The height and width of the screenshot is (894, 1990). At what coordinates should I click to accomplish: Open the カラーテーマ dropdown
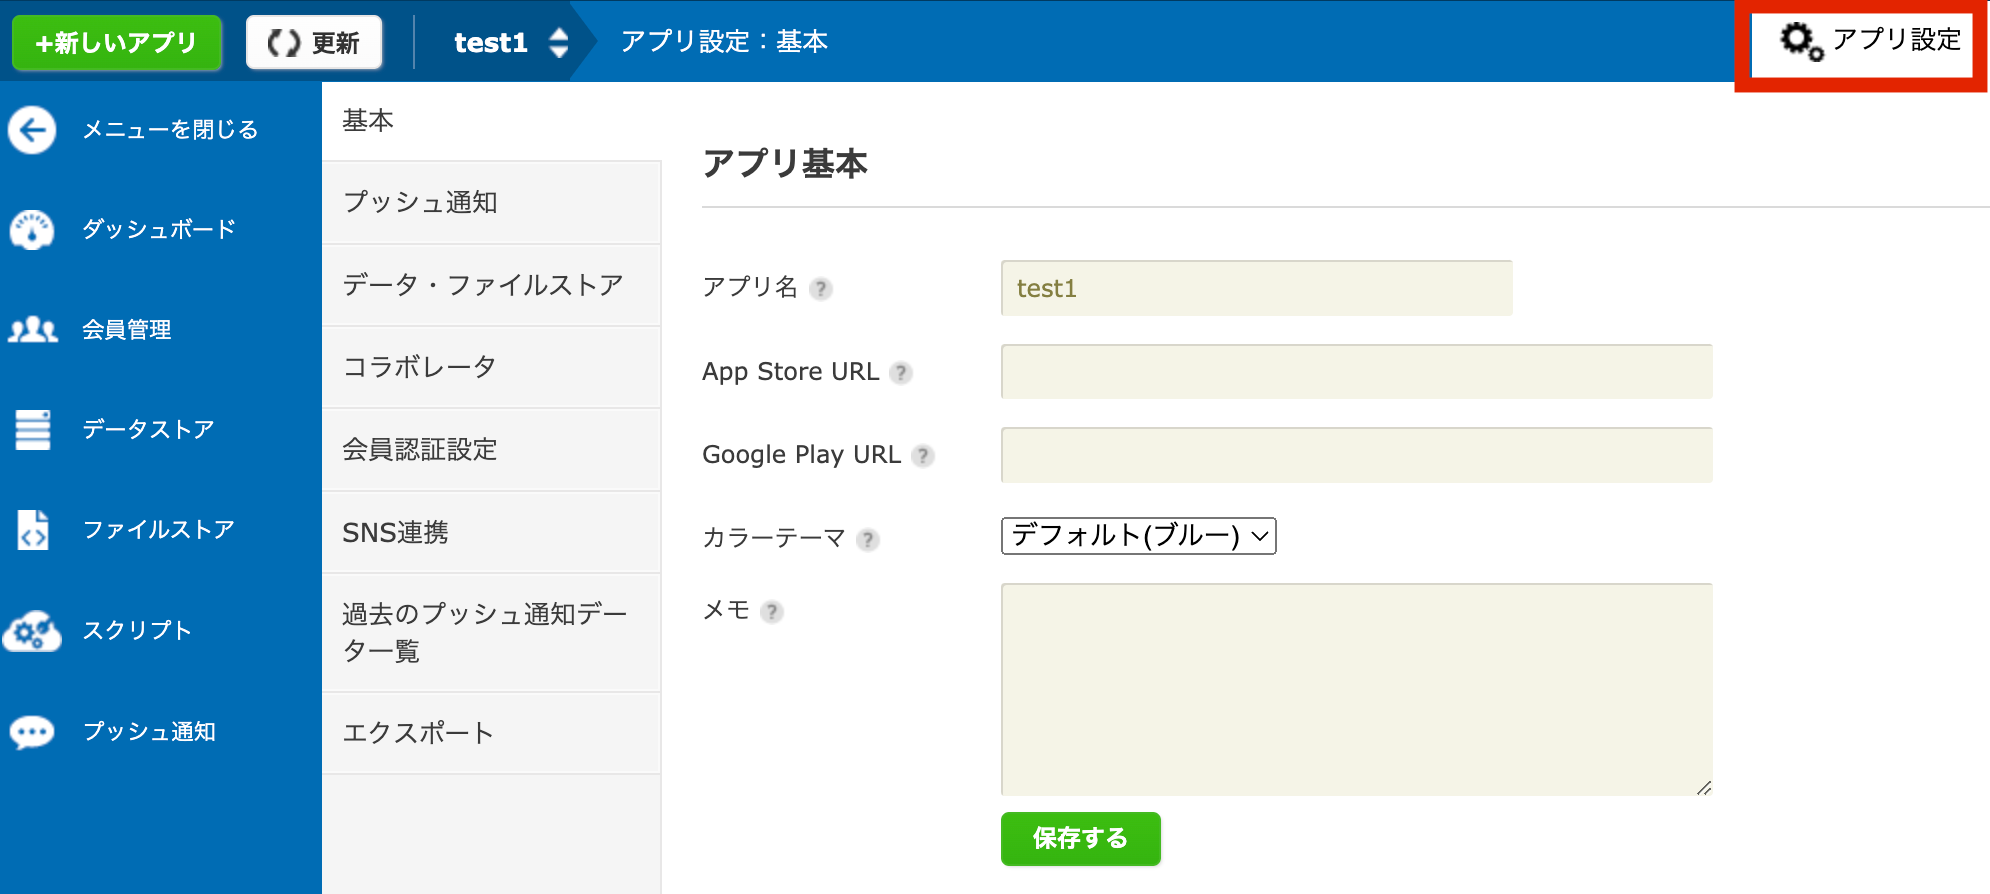pos(1138,536)
